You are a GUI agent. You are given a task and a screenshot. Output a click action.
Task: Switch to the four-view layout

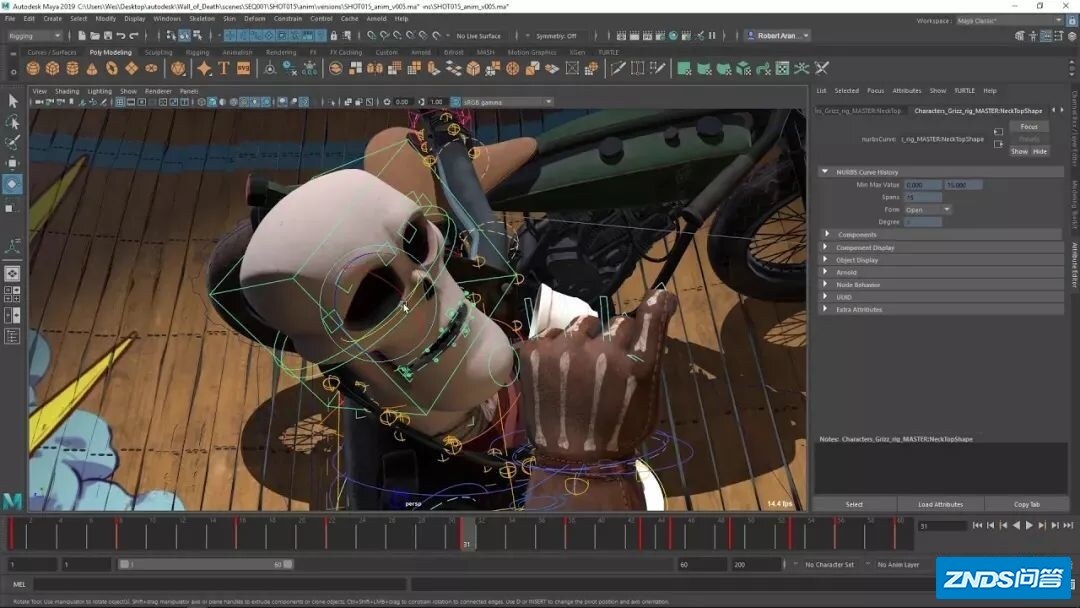(x=12, y=295)
